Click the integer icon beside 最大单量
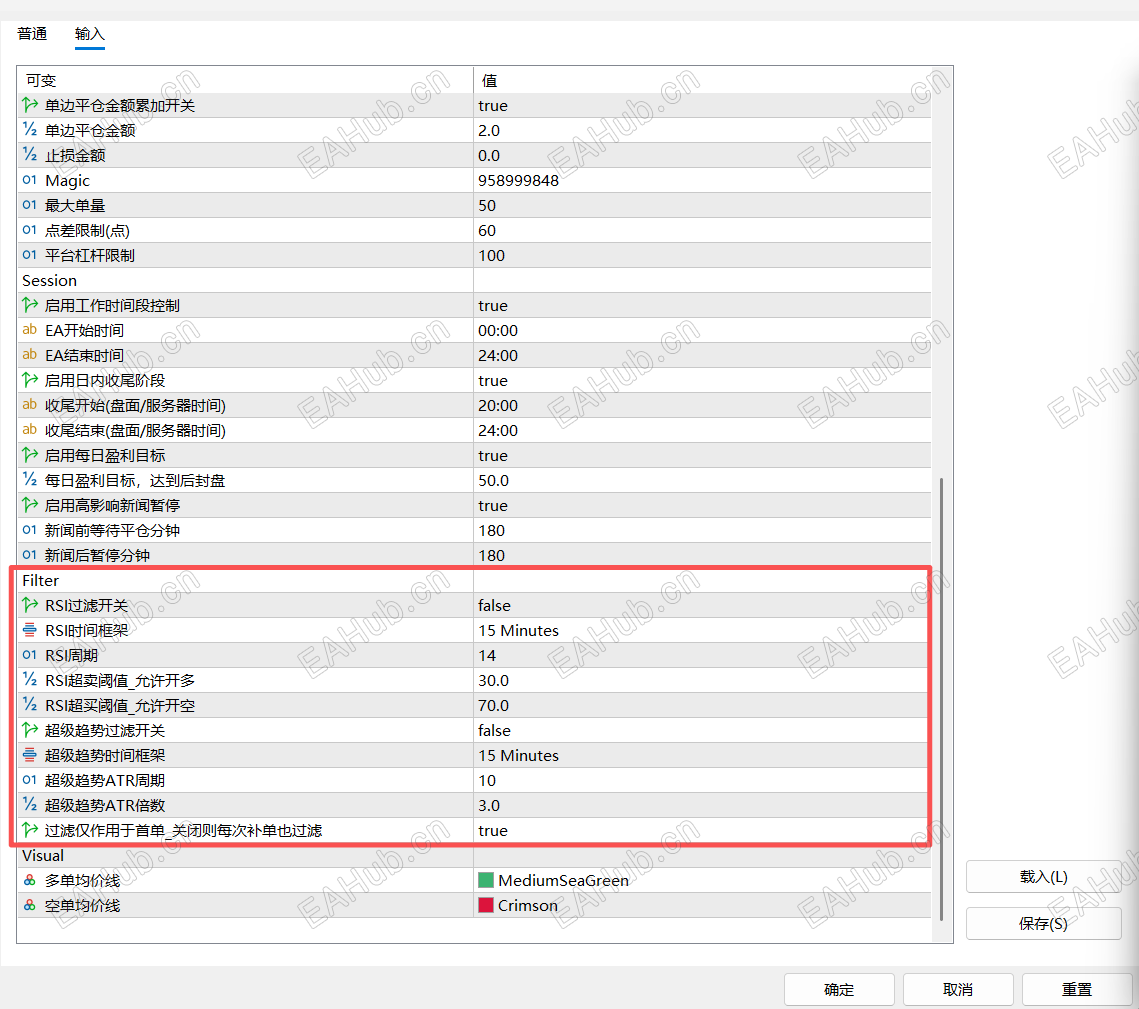Image resolution: width=1139 pixels, height=1009 pixels. point(30,205)
